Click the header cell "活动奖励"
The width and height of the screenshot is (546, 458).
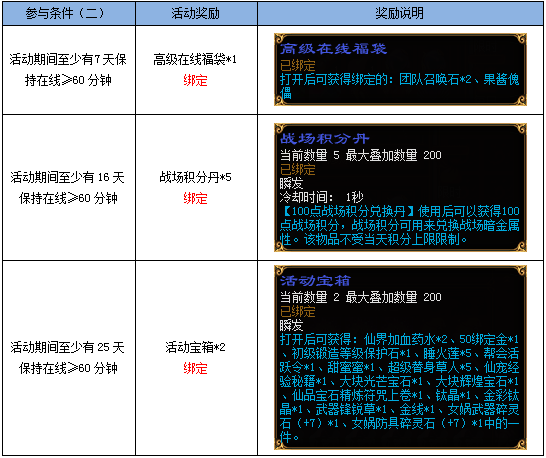(x=196, y=14)
